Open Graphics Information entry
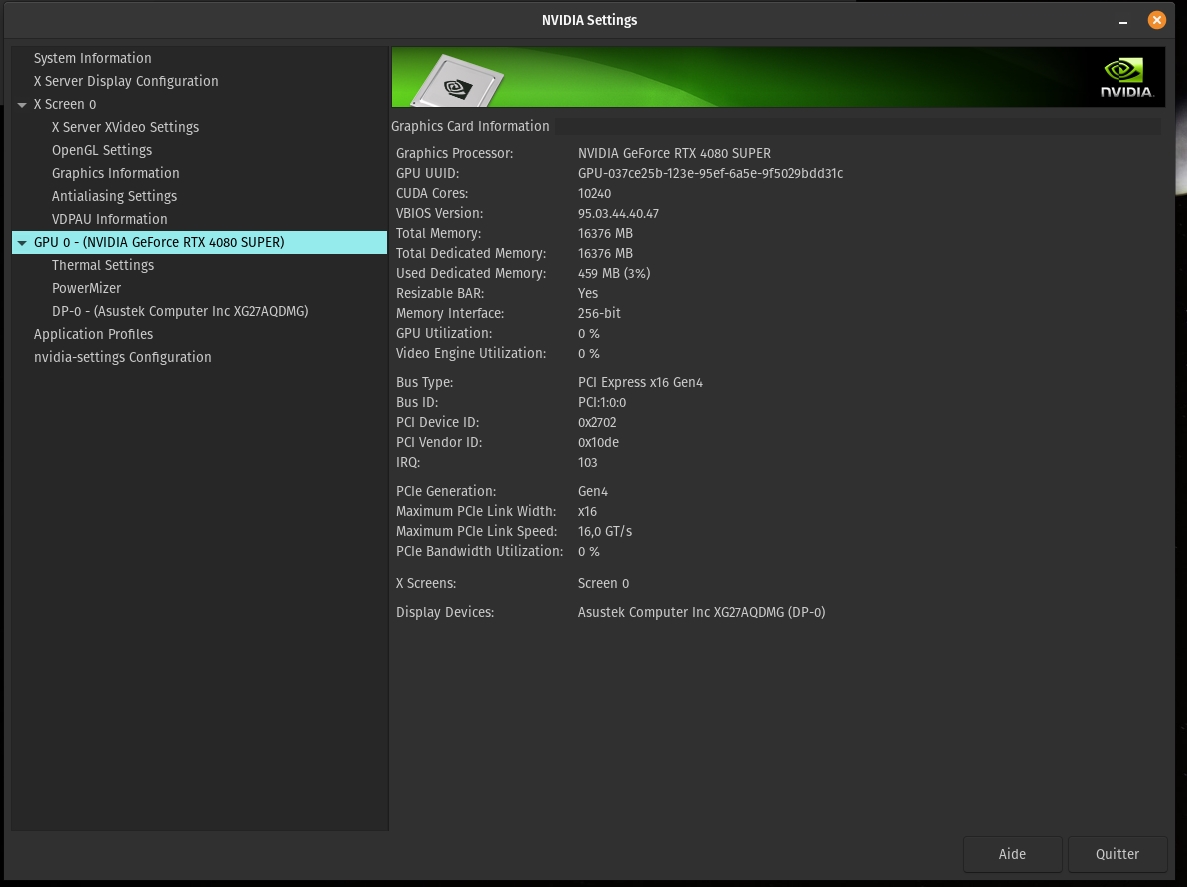1187x887 pixels. [115, 173]
